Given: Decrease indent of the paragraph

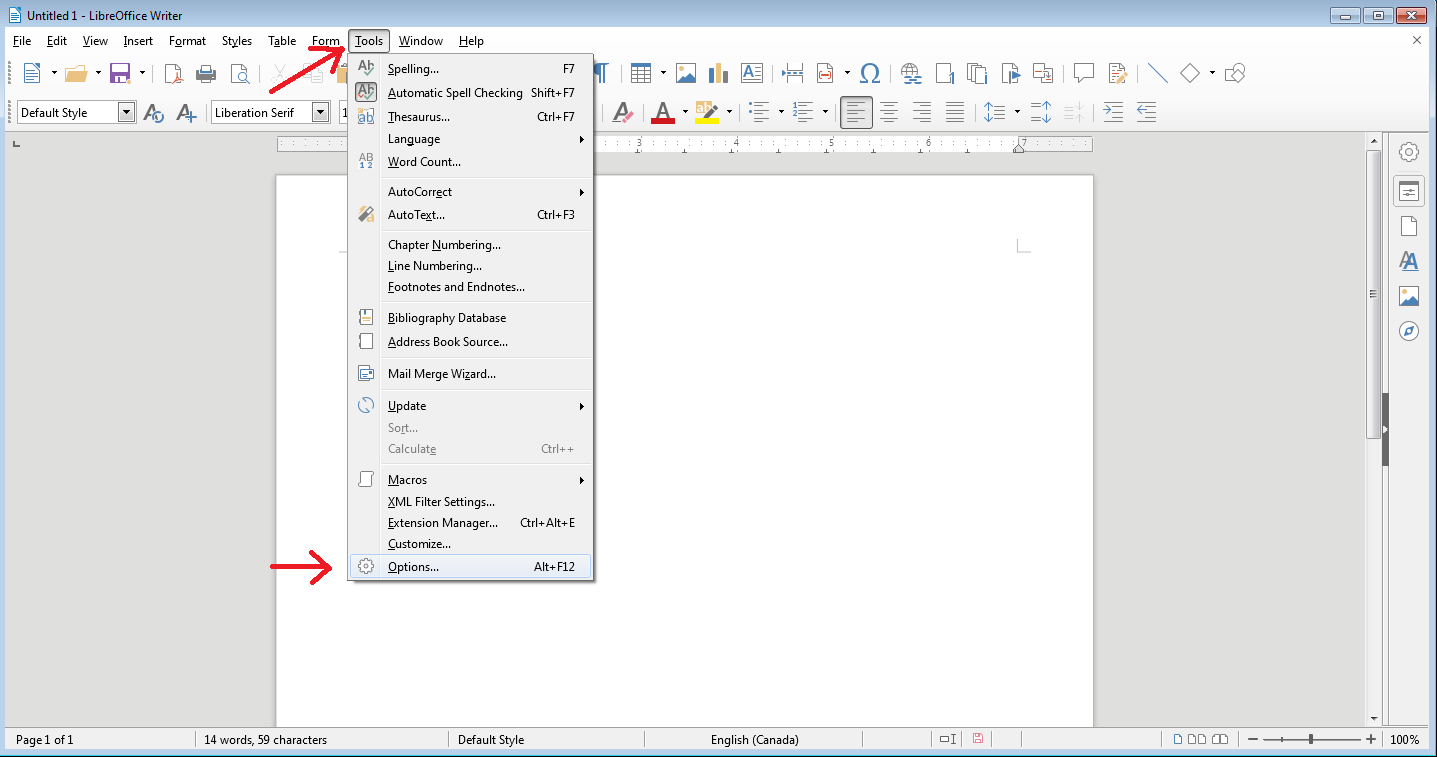Looking at the screenshot, I should click(1146, 113).
